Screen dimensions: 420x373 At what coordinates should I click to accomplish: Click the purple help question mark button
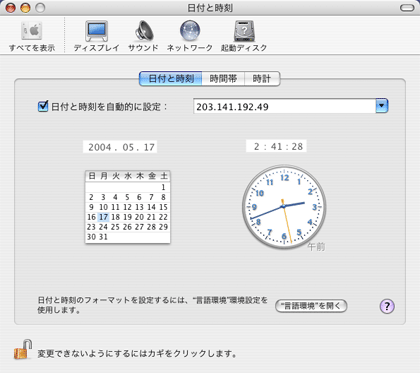click(x=387, y=306)
